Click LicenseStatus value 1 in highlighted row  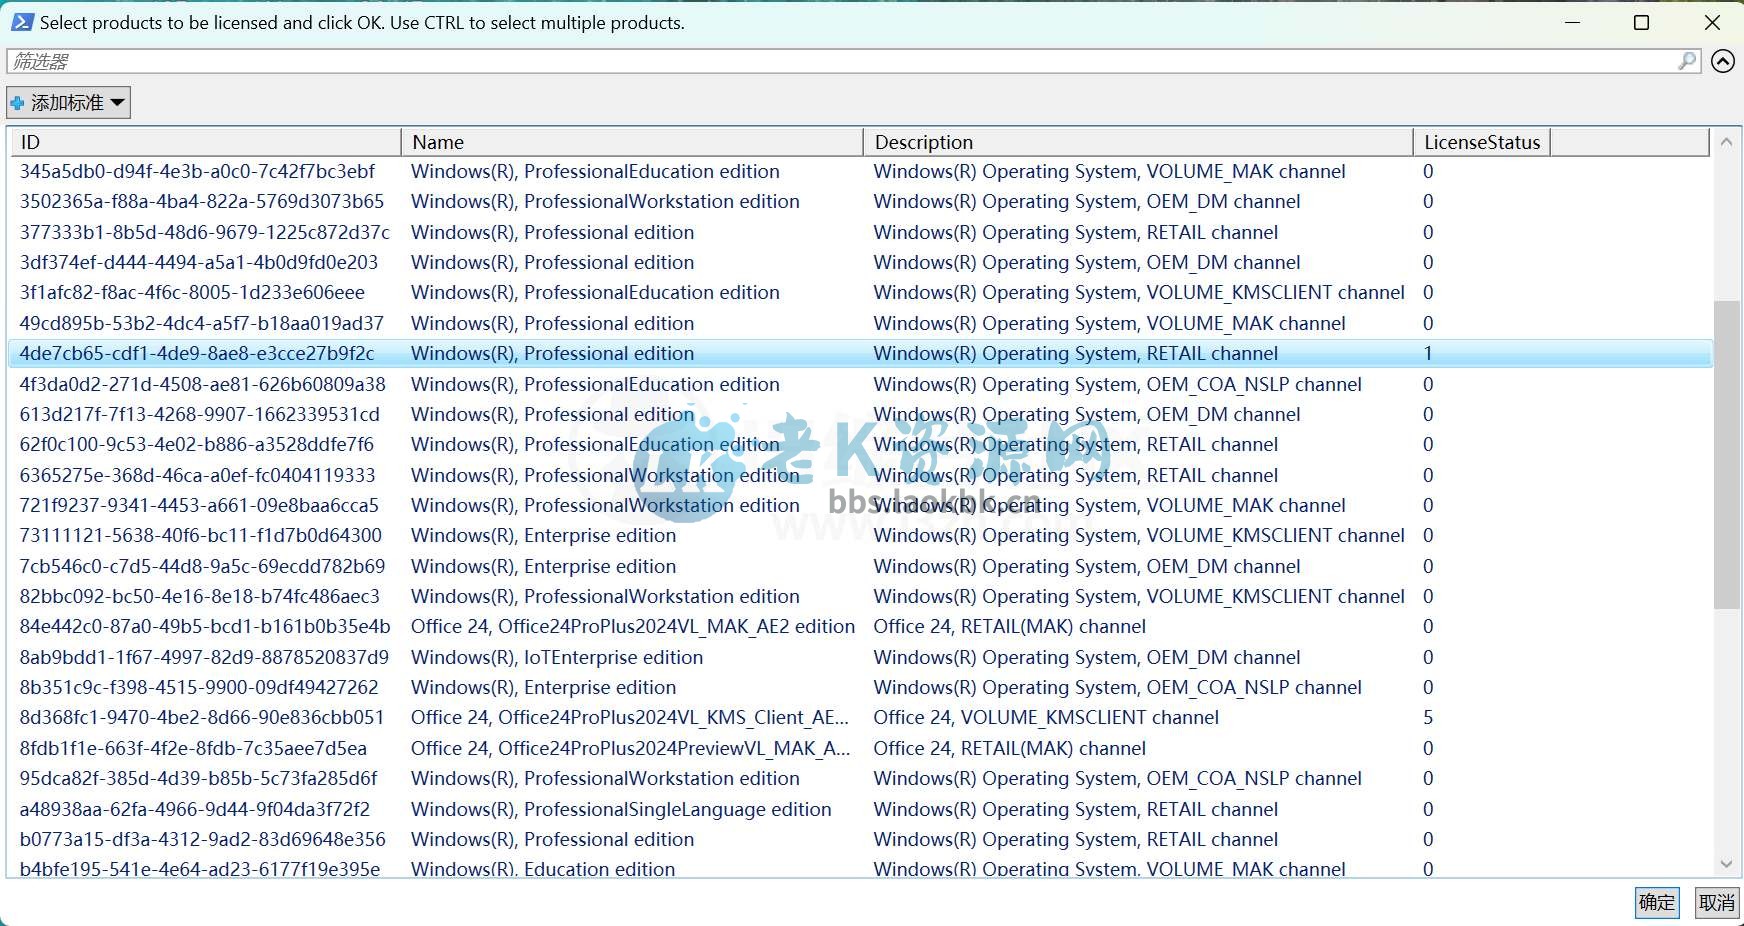tap(1428, 353)
